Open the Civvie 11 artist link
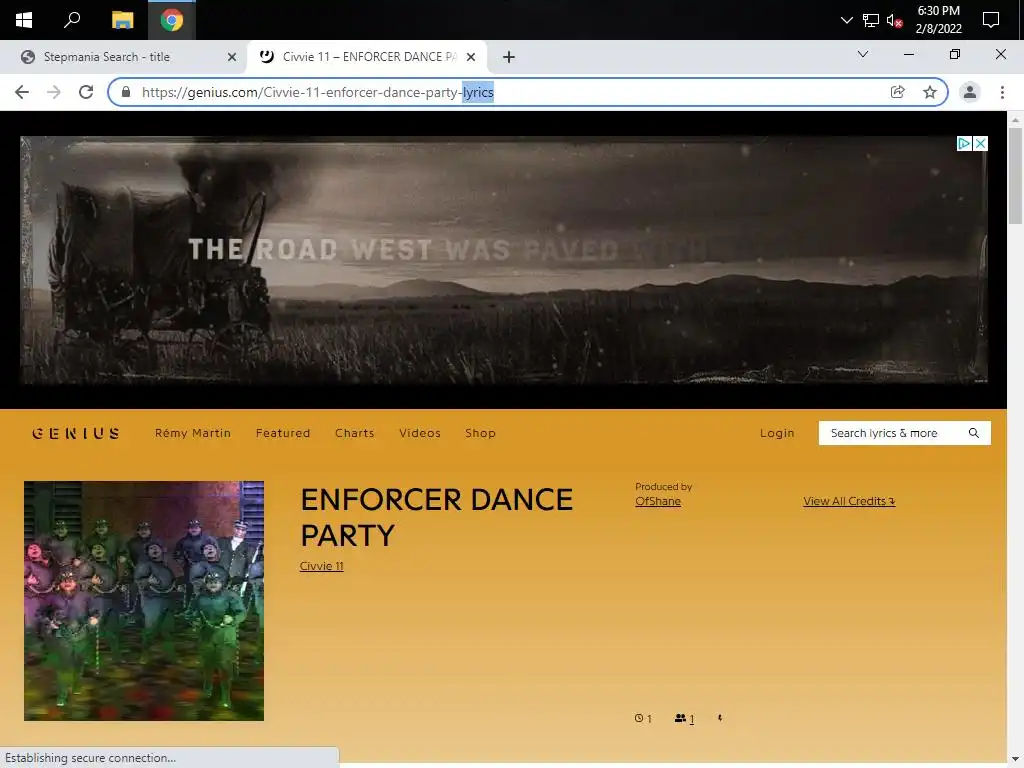Screen dimensions: 1024x768 click(x=321, y=566)
